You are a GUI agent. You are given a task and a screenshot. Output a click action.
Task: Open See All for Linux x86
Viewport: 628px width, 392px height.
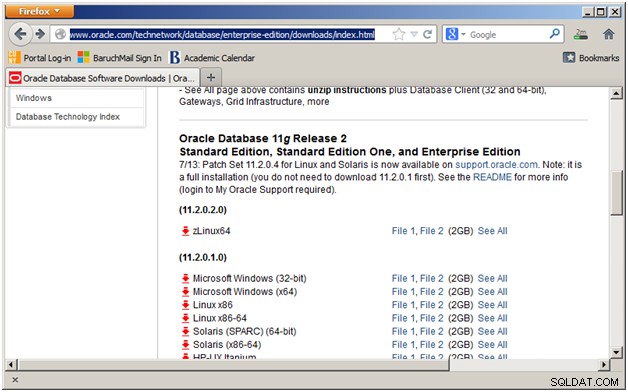point(493,305)
